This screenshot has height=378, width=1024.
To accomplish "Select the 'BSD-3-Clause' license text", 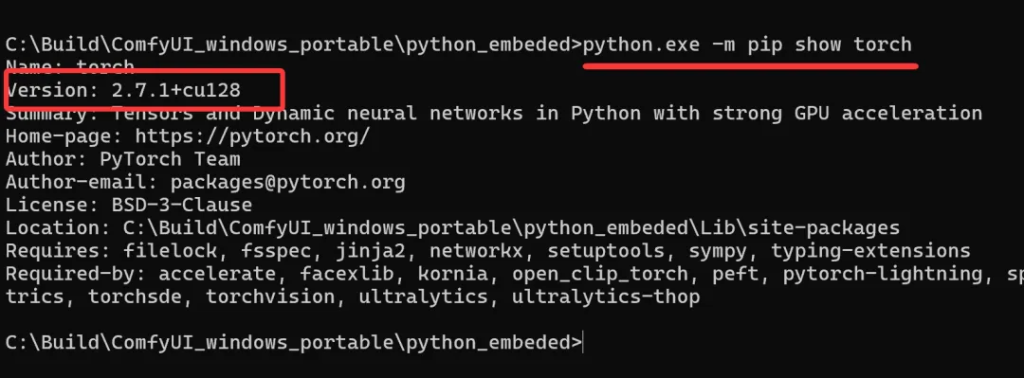I will click(182, 205).
